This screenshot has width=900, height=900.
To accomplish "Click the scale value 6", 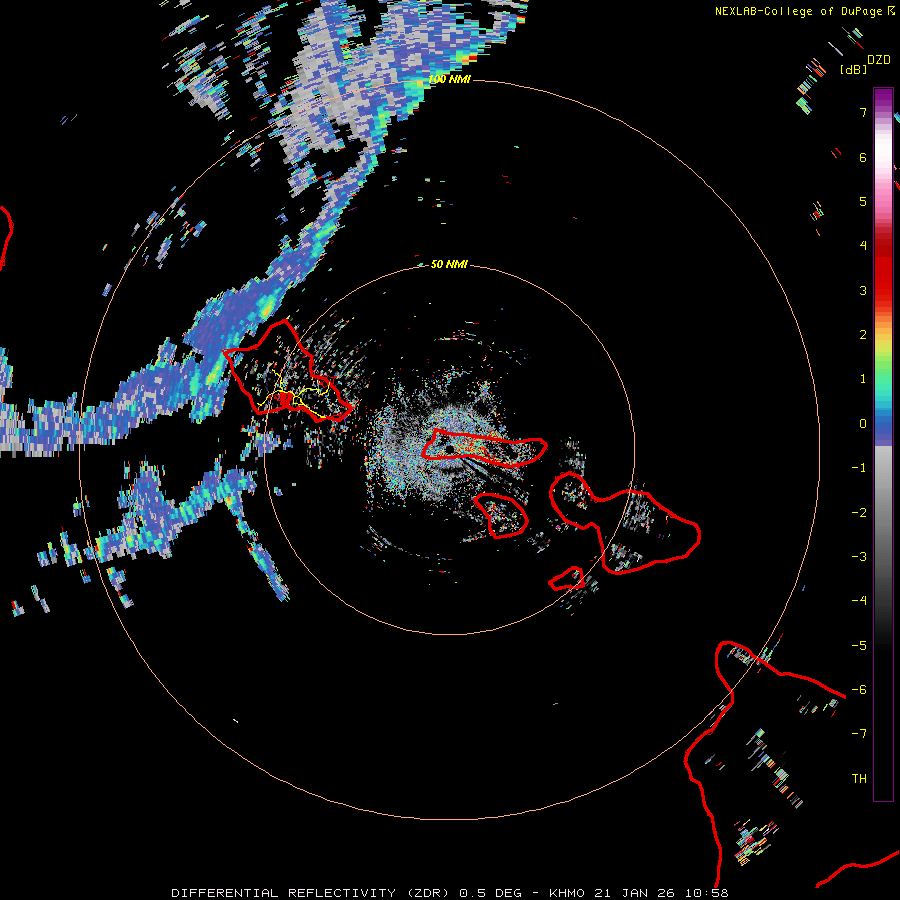I will pos(863,157).
